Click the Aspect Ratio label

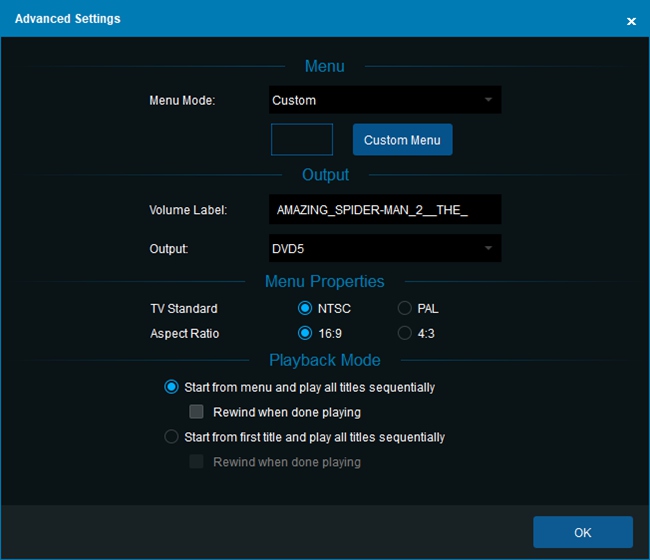184,333
